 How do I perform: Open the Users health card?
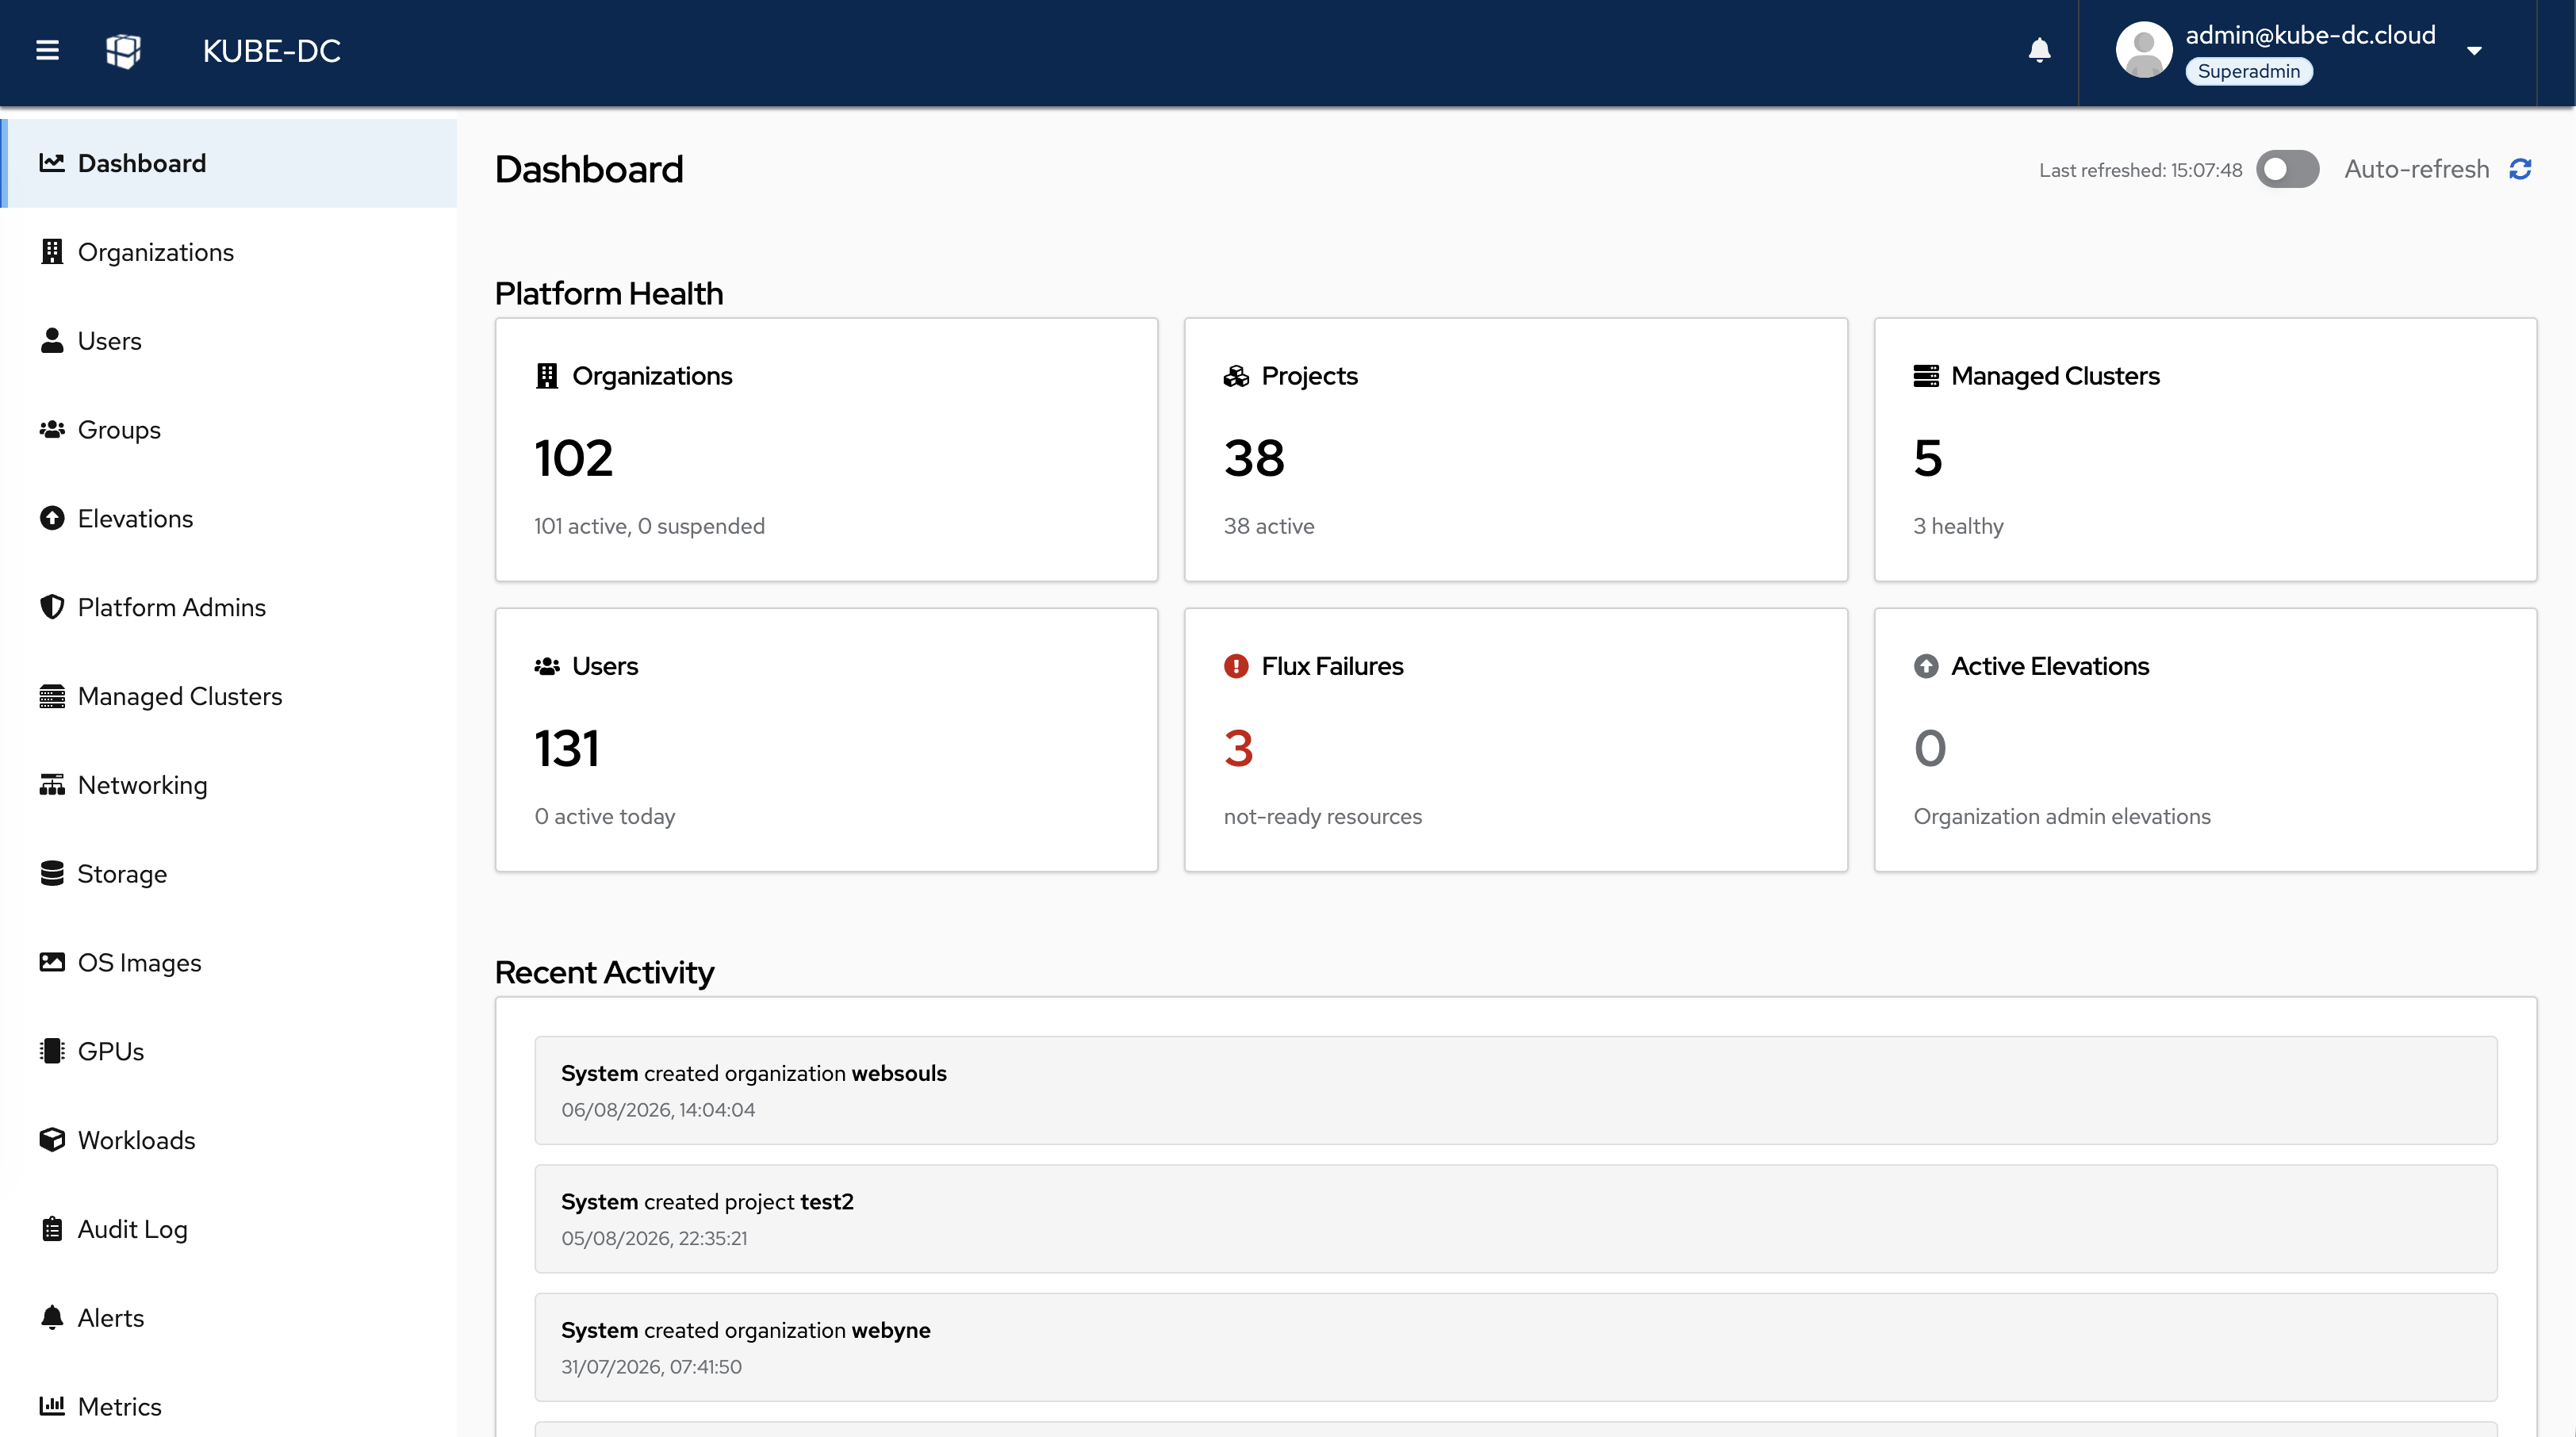coord(826,740)
